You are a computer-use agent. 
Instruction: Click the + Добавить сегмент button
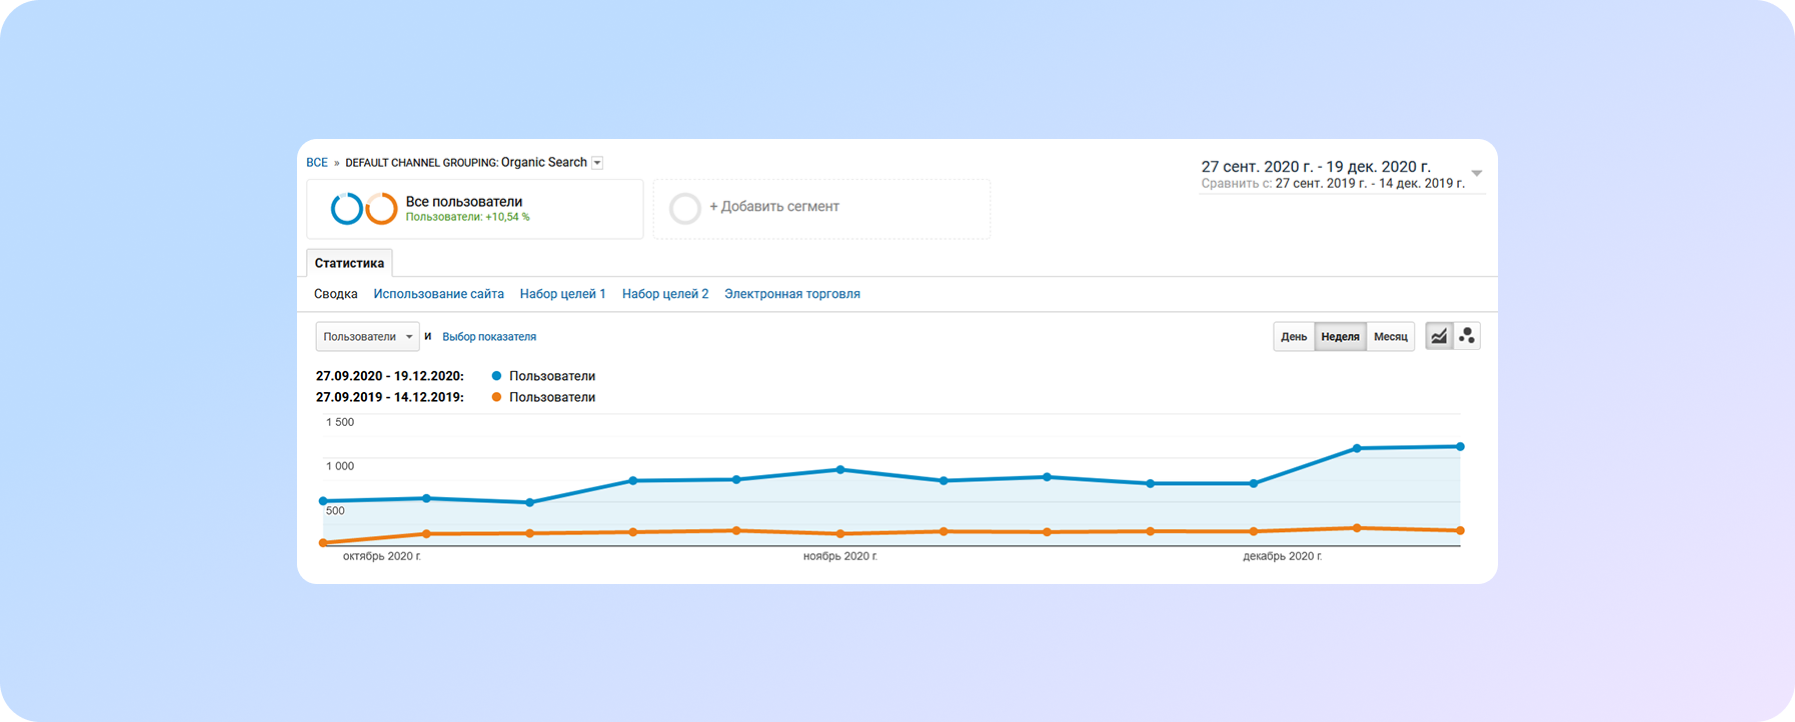click(822, 209)
